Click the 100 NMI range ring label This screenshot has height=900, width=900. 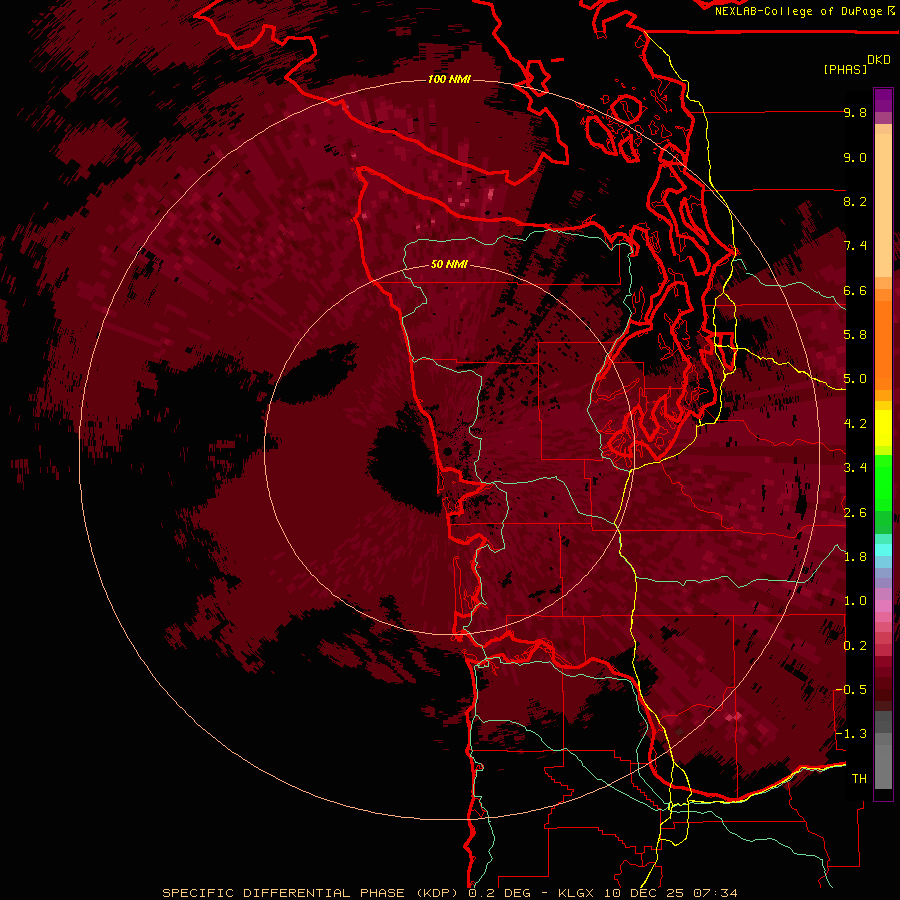pos(449,79)
